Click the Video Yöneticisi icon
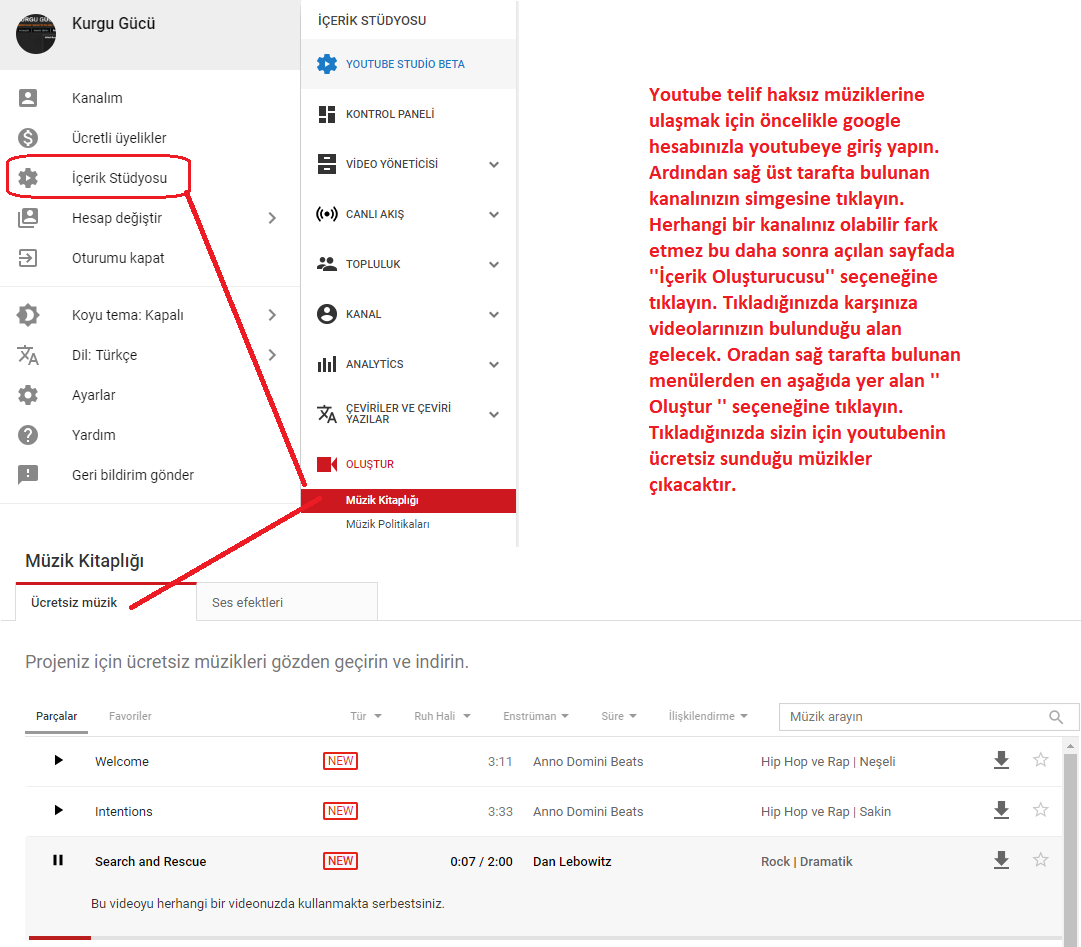 point(327,164)
